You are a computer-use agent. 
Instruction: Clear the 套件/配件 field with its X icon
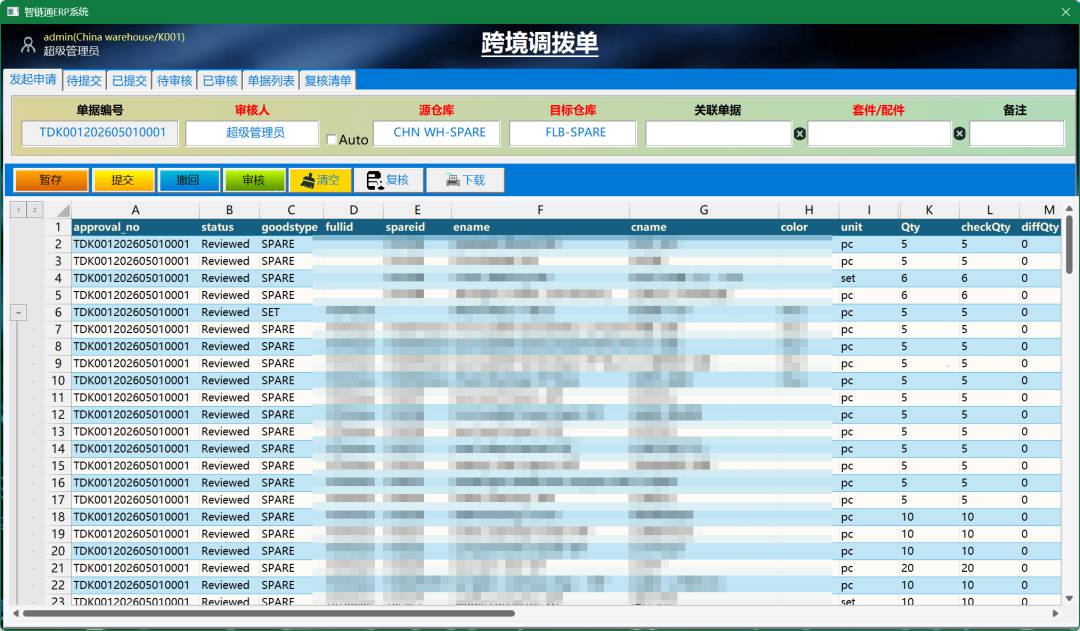pos(959,134)
